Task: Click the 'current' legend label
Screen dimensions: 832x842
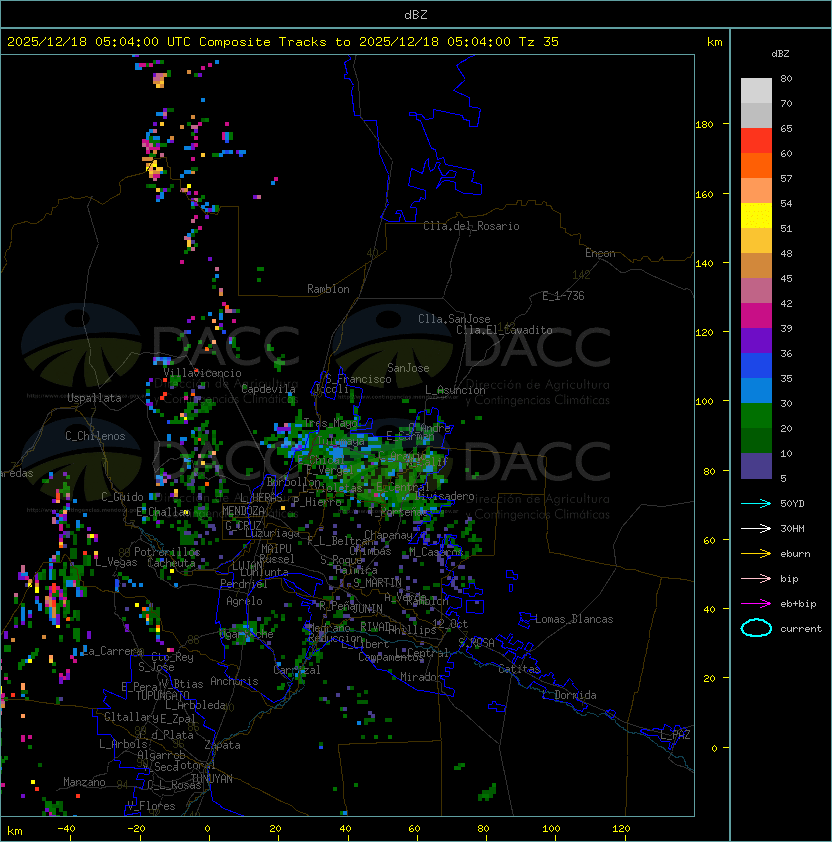Action: tap(801, 629)
